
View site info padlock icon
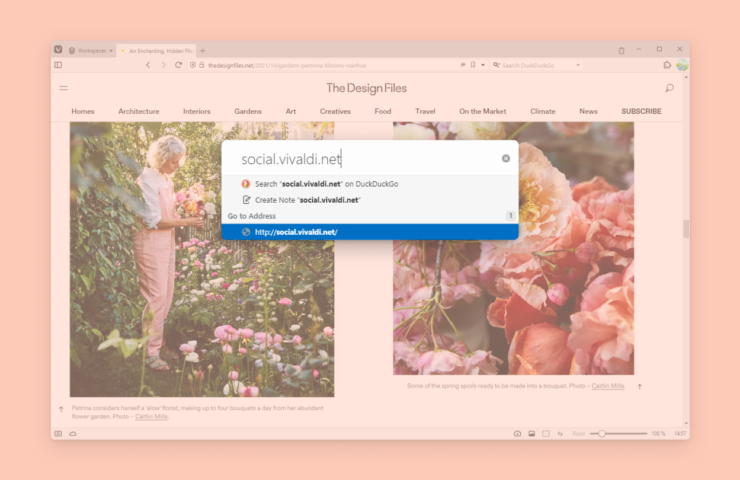pyautogui.click(x=202, y=65)
